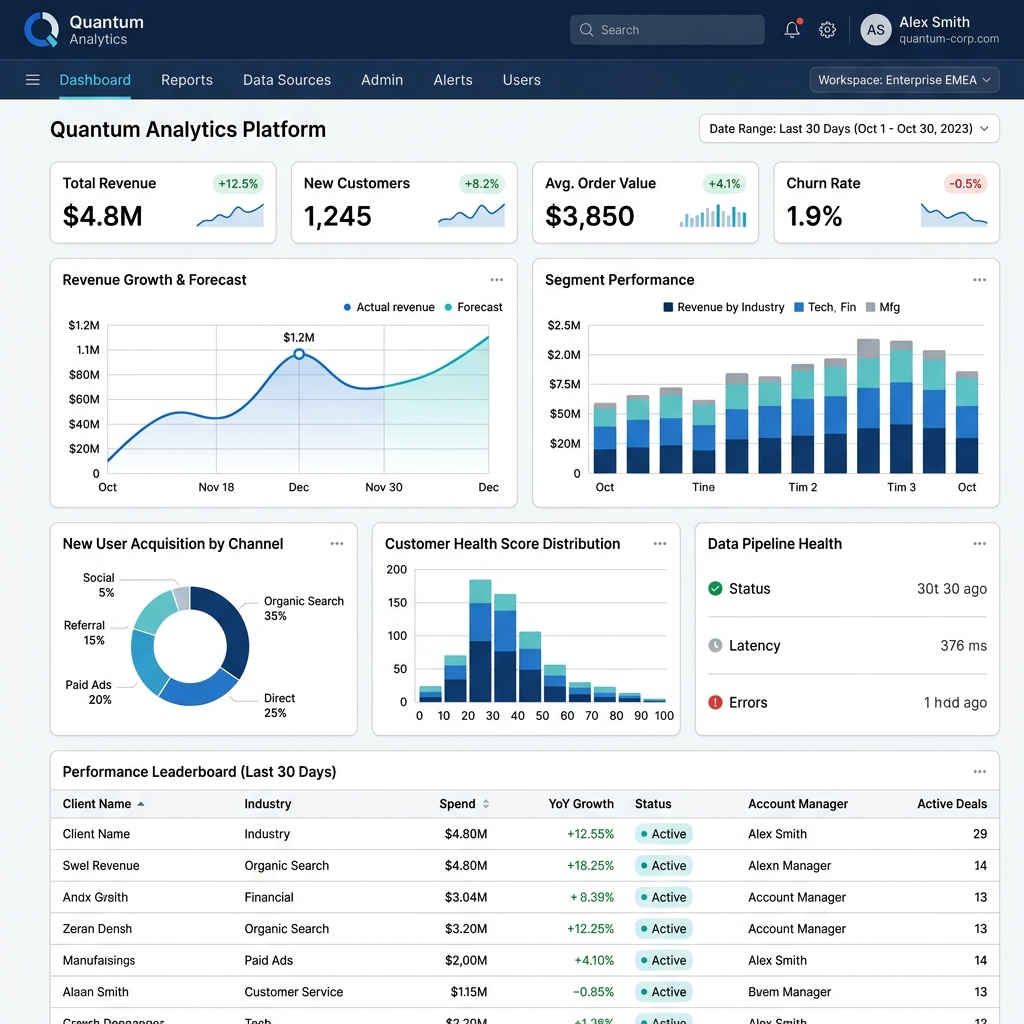Click the $3.04M spend value
The height and width of the screenshot is (1024, 1024).
(466, 897)
